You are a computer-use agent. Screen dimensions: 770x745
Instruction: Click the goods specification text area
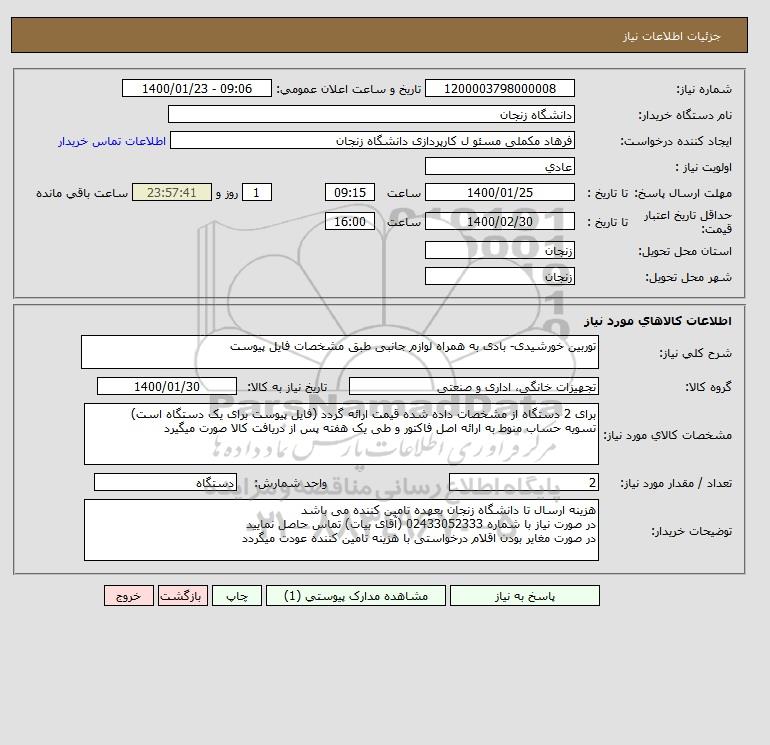(341, 434)
